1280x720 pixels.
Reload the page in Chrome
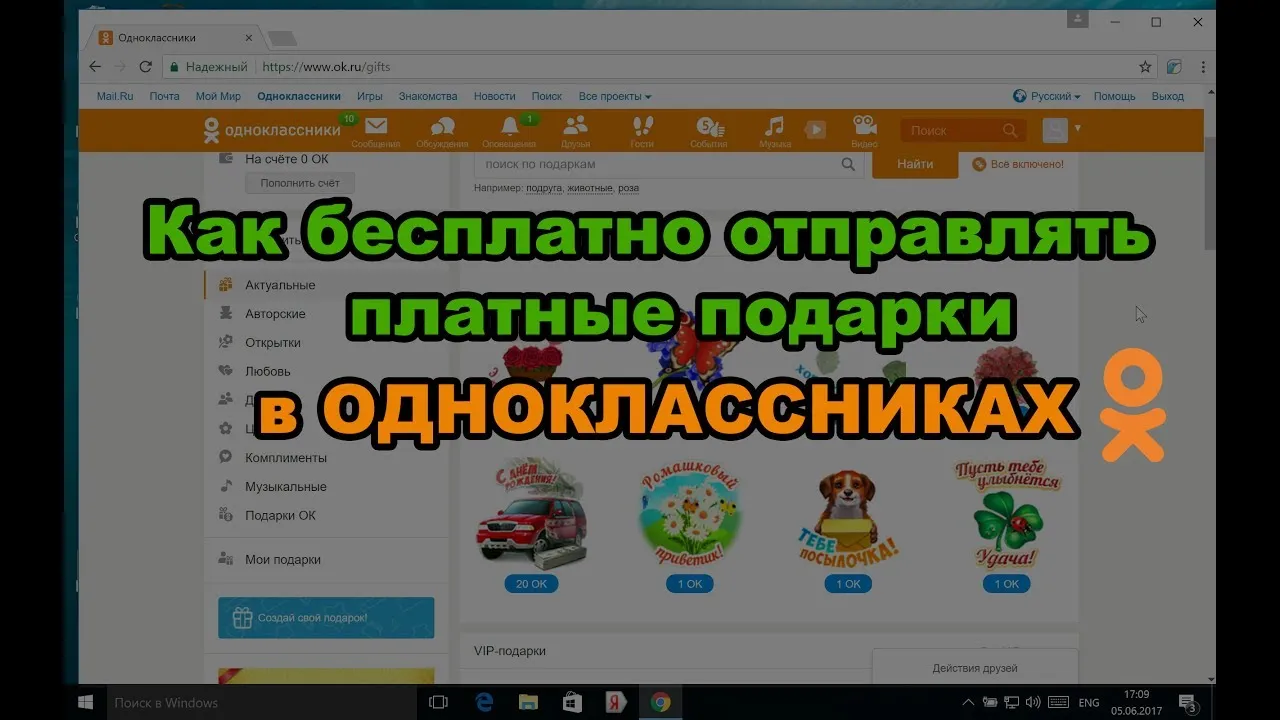point(146,67)
